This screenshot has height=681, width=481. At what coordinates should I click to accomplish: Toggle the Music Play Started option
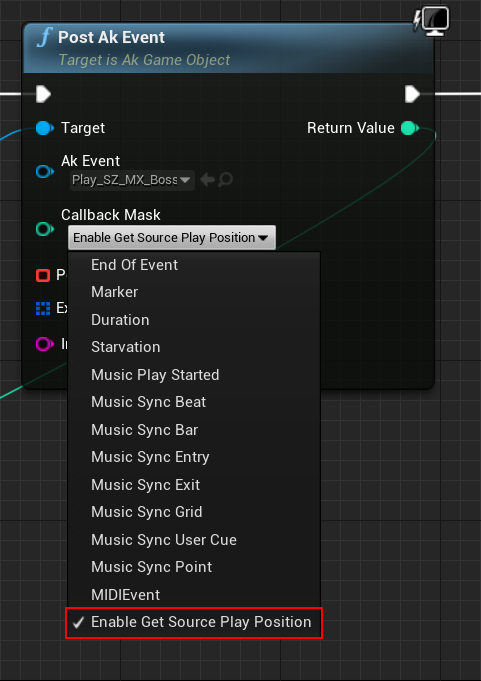(194, 375)
